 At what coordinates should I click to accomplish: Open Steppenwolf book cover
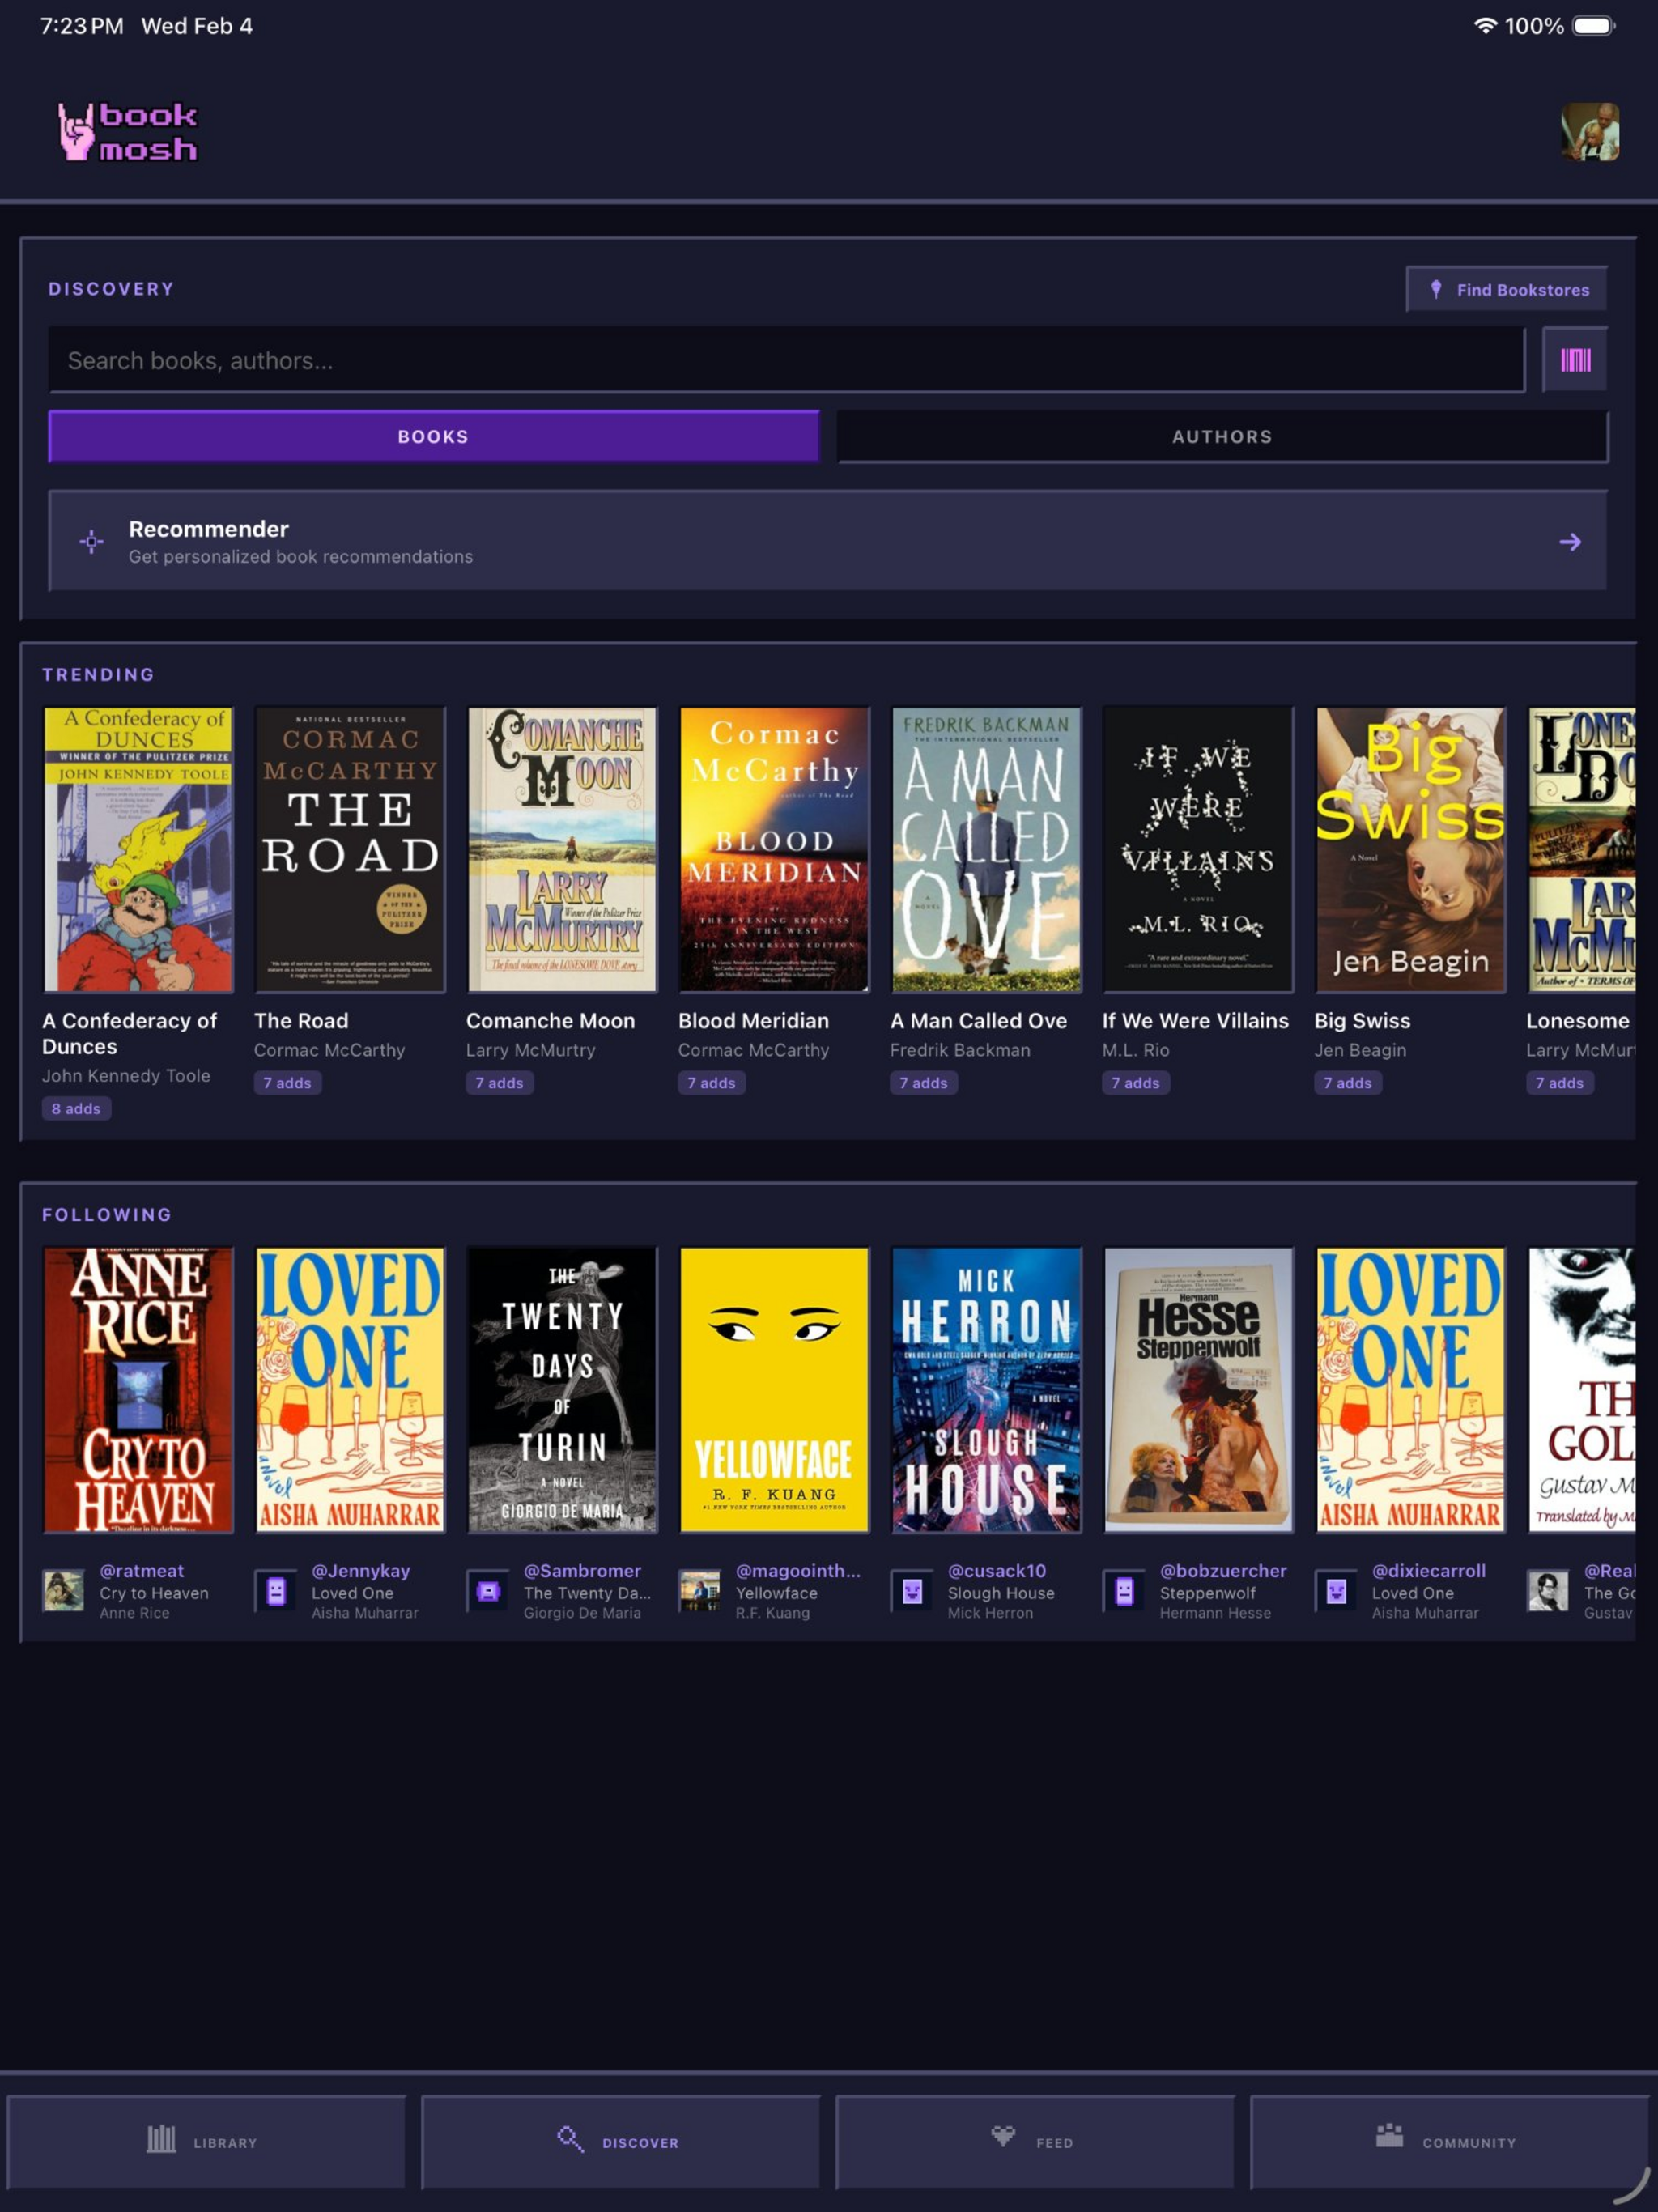(1198, 1390)
